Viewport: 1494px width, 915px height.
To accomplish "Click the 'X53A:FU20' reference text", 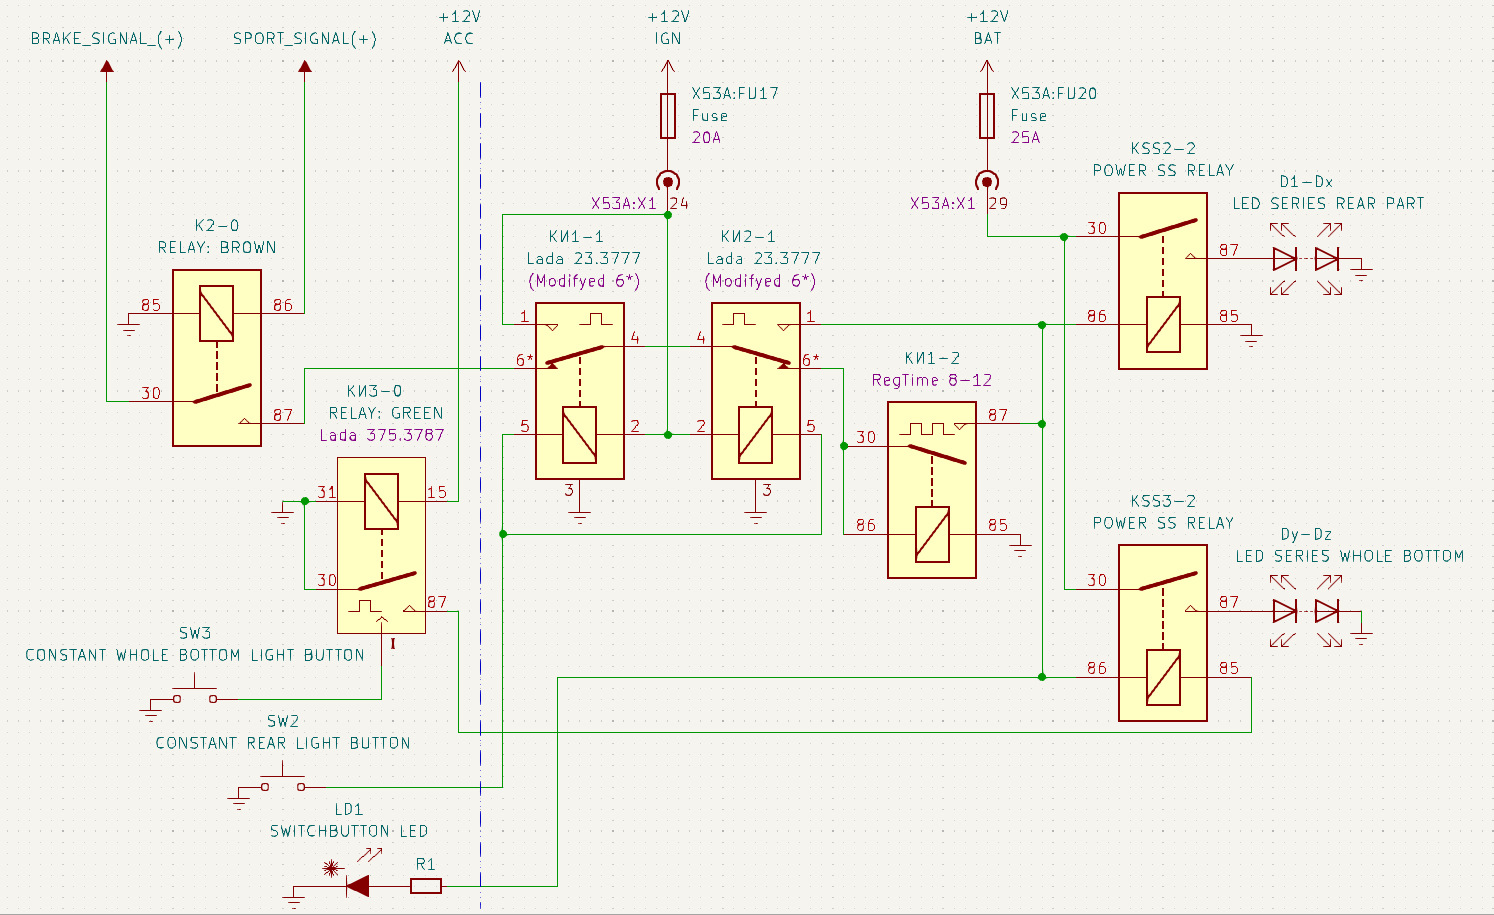I will 1054,93.
